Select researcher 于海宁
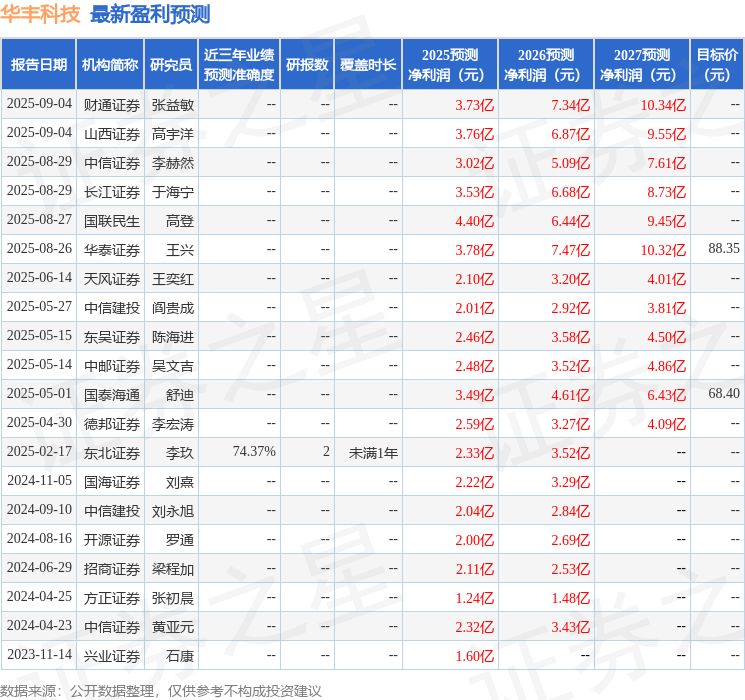 coord(173,192)
